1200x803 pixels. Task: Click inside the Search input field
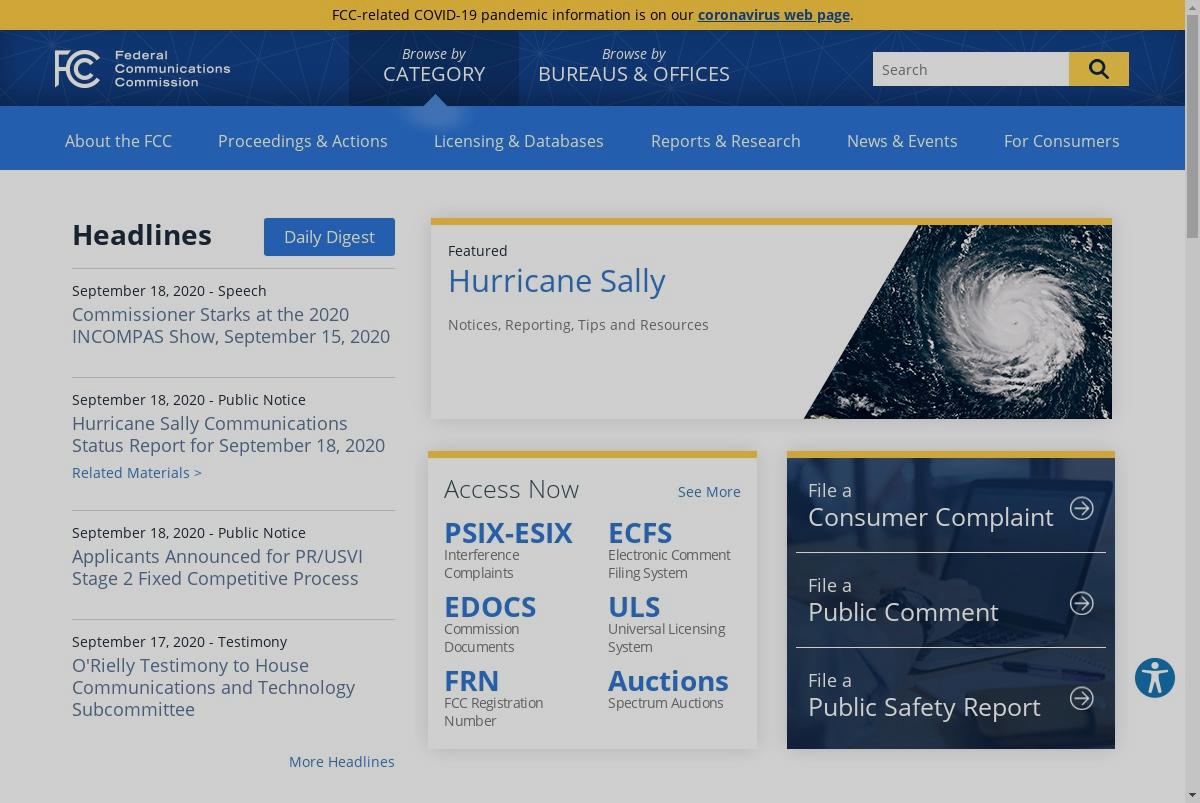(x=971, y=69)
